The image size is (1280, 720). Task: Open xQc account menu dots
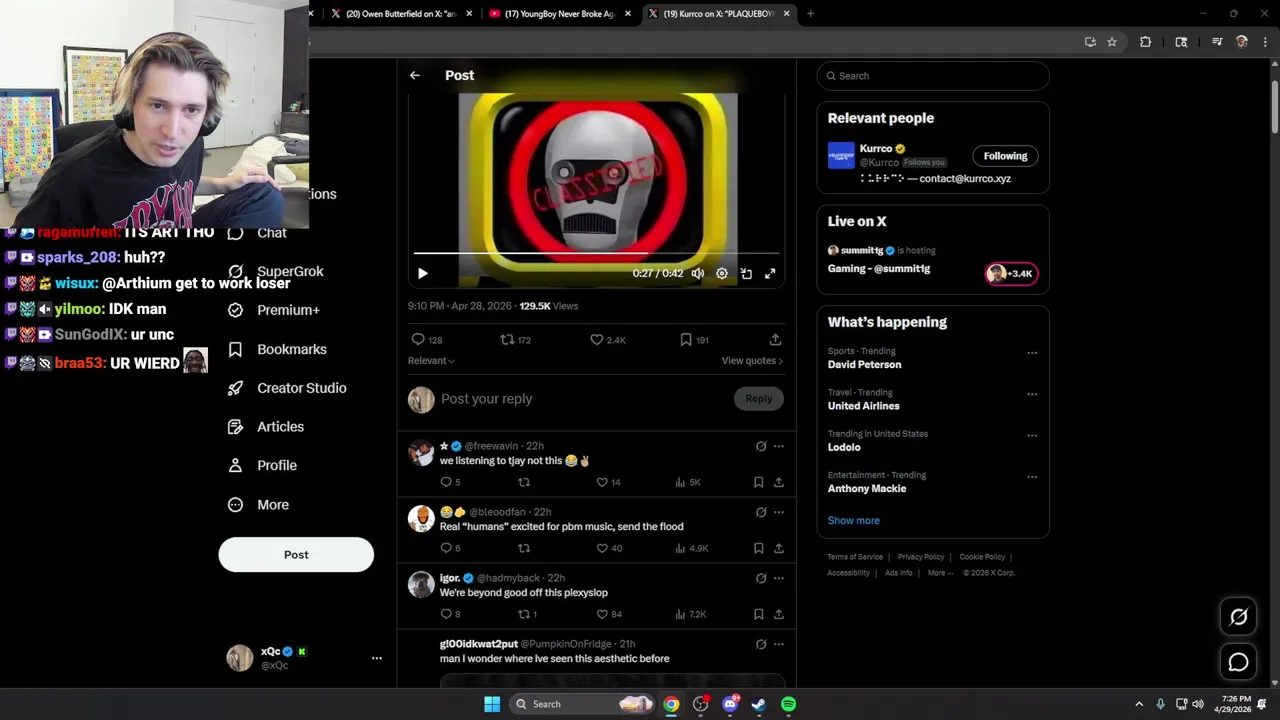click(377, 658)
